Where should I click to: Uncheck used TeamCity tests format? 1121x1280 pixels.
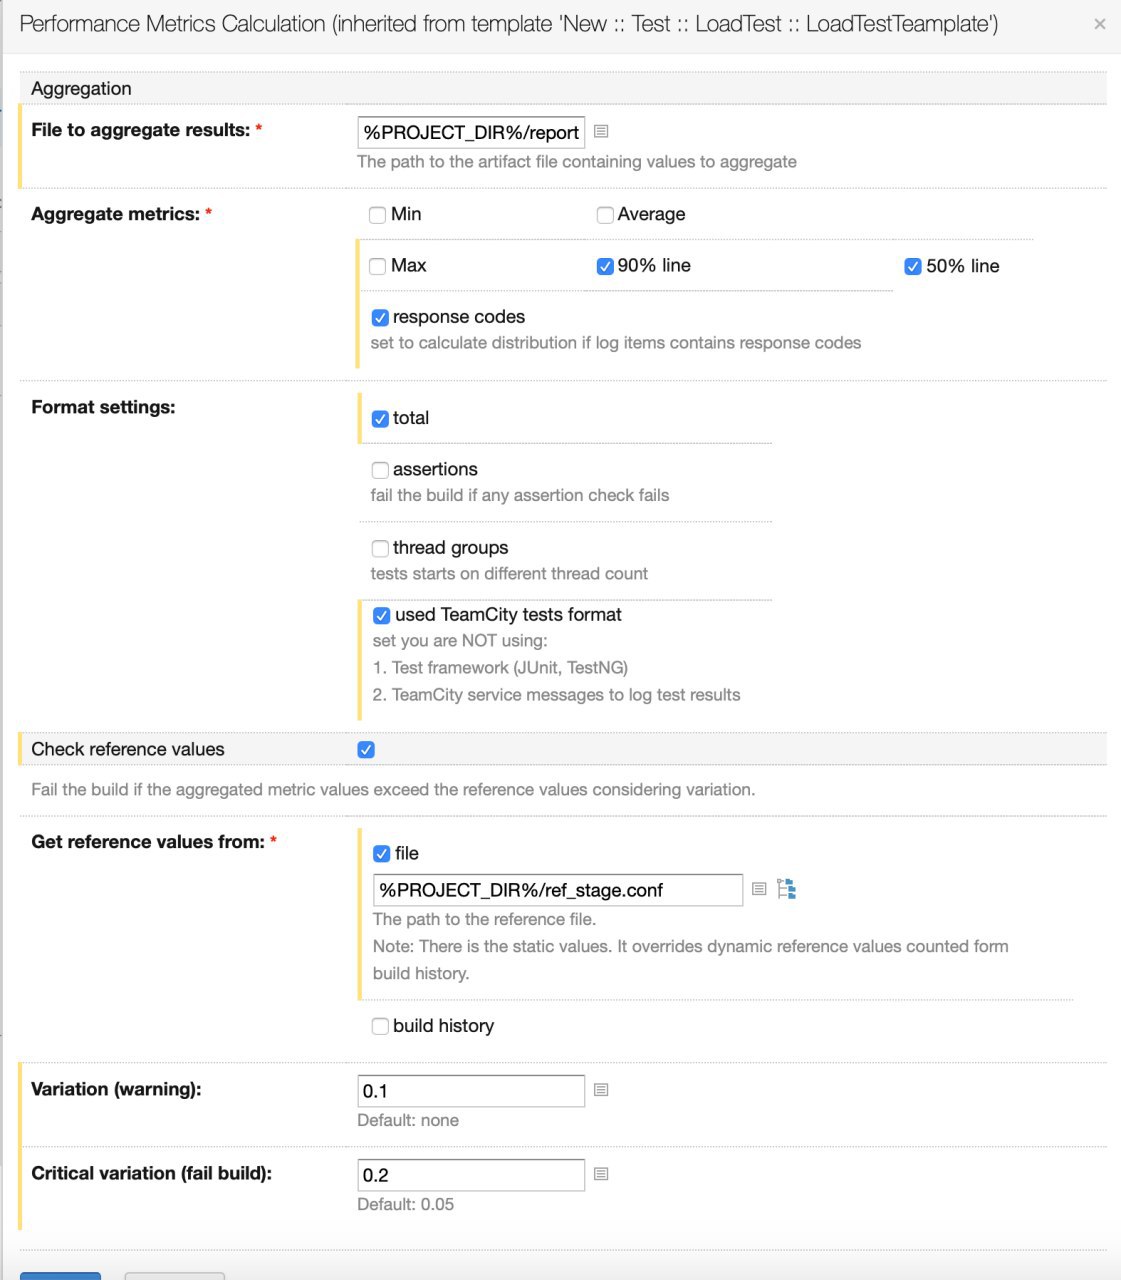(382, 615)
